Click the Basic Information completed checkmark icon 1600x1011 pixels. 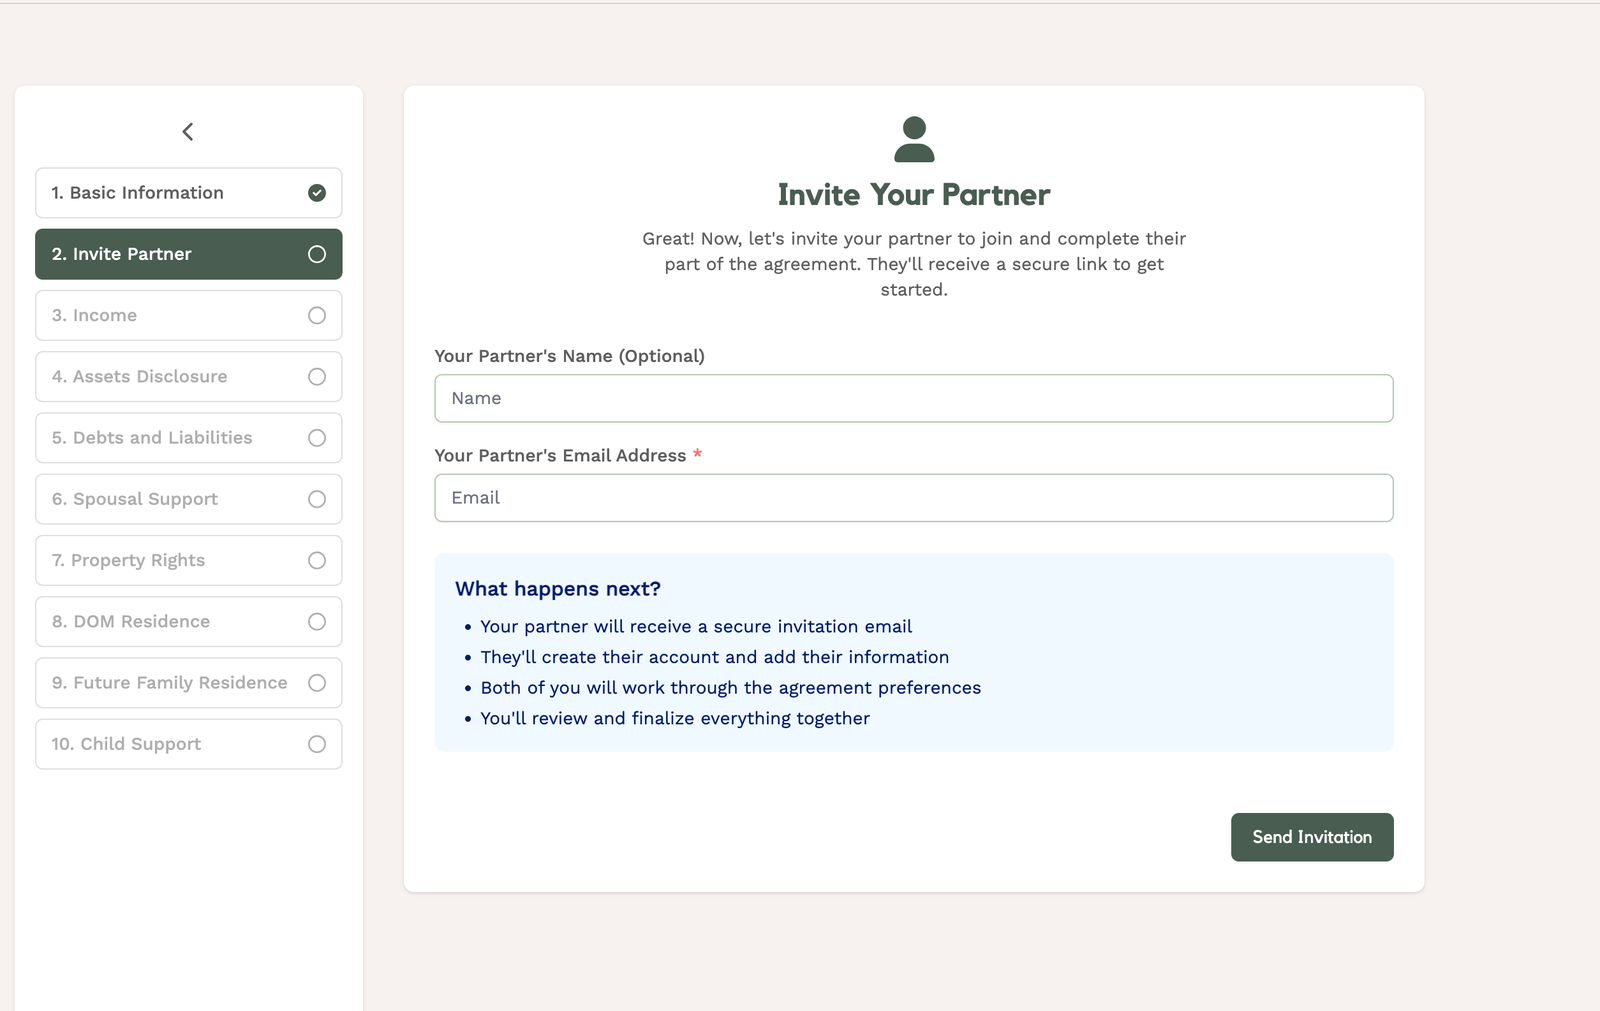(x=317, y=193)
